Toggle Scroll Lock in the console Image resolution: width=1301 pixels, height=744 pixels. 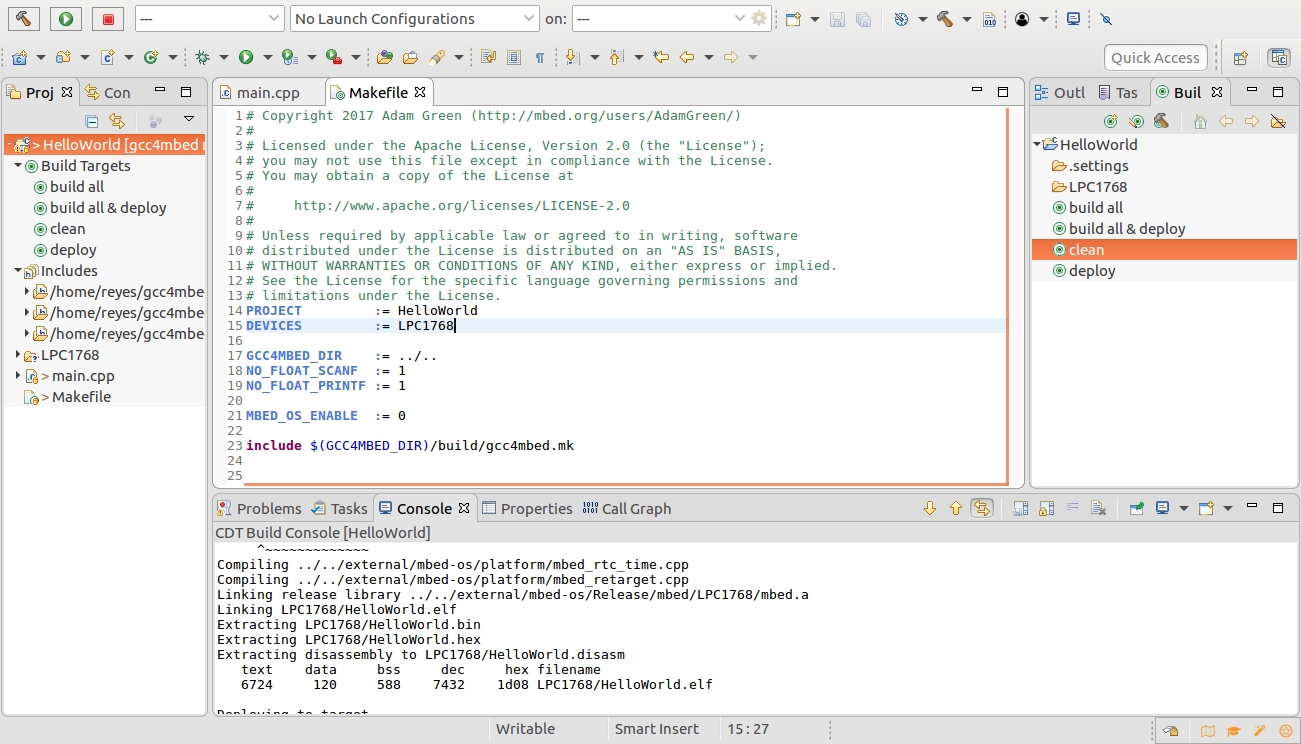[1045, 508]
